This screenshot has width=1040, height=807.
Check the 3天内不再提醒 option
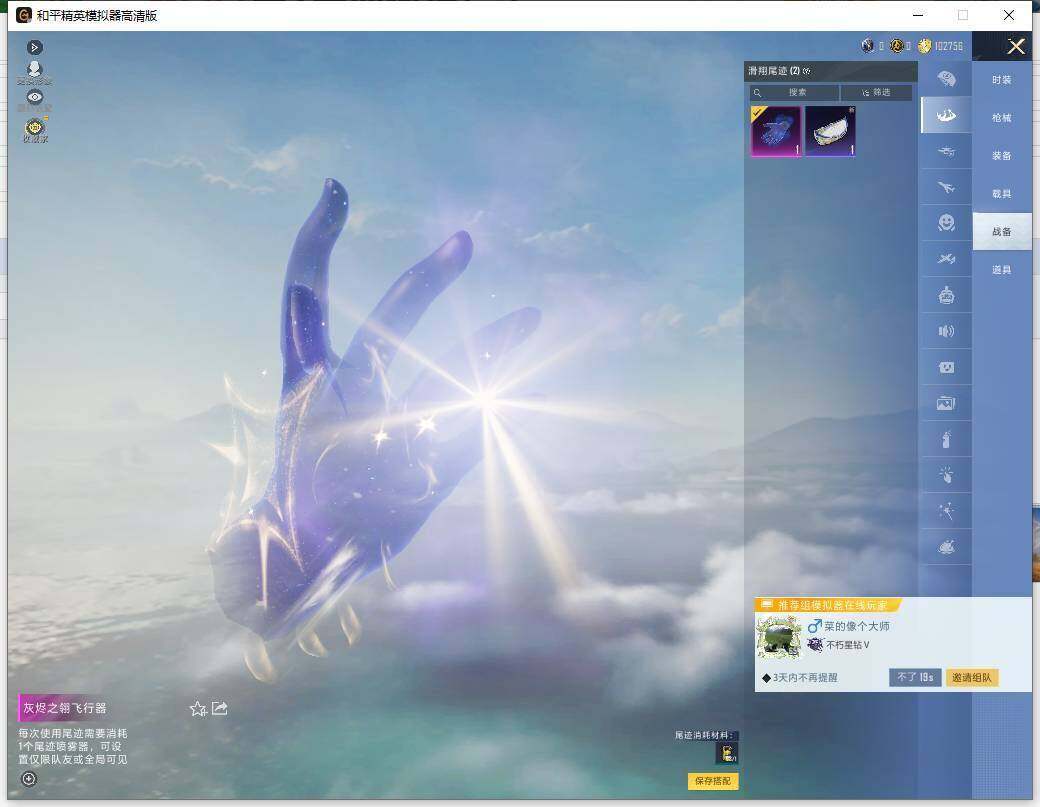click(x=800, y=678)
